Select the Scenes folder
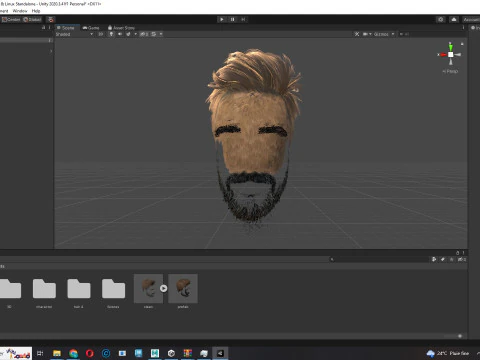 coord(113,292)
